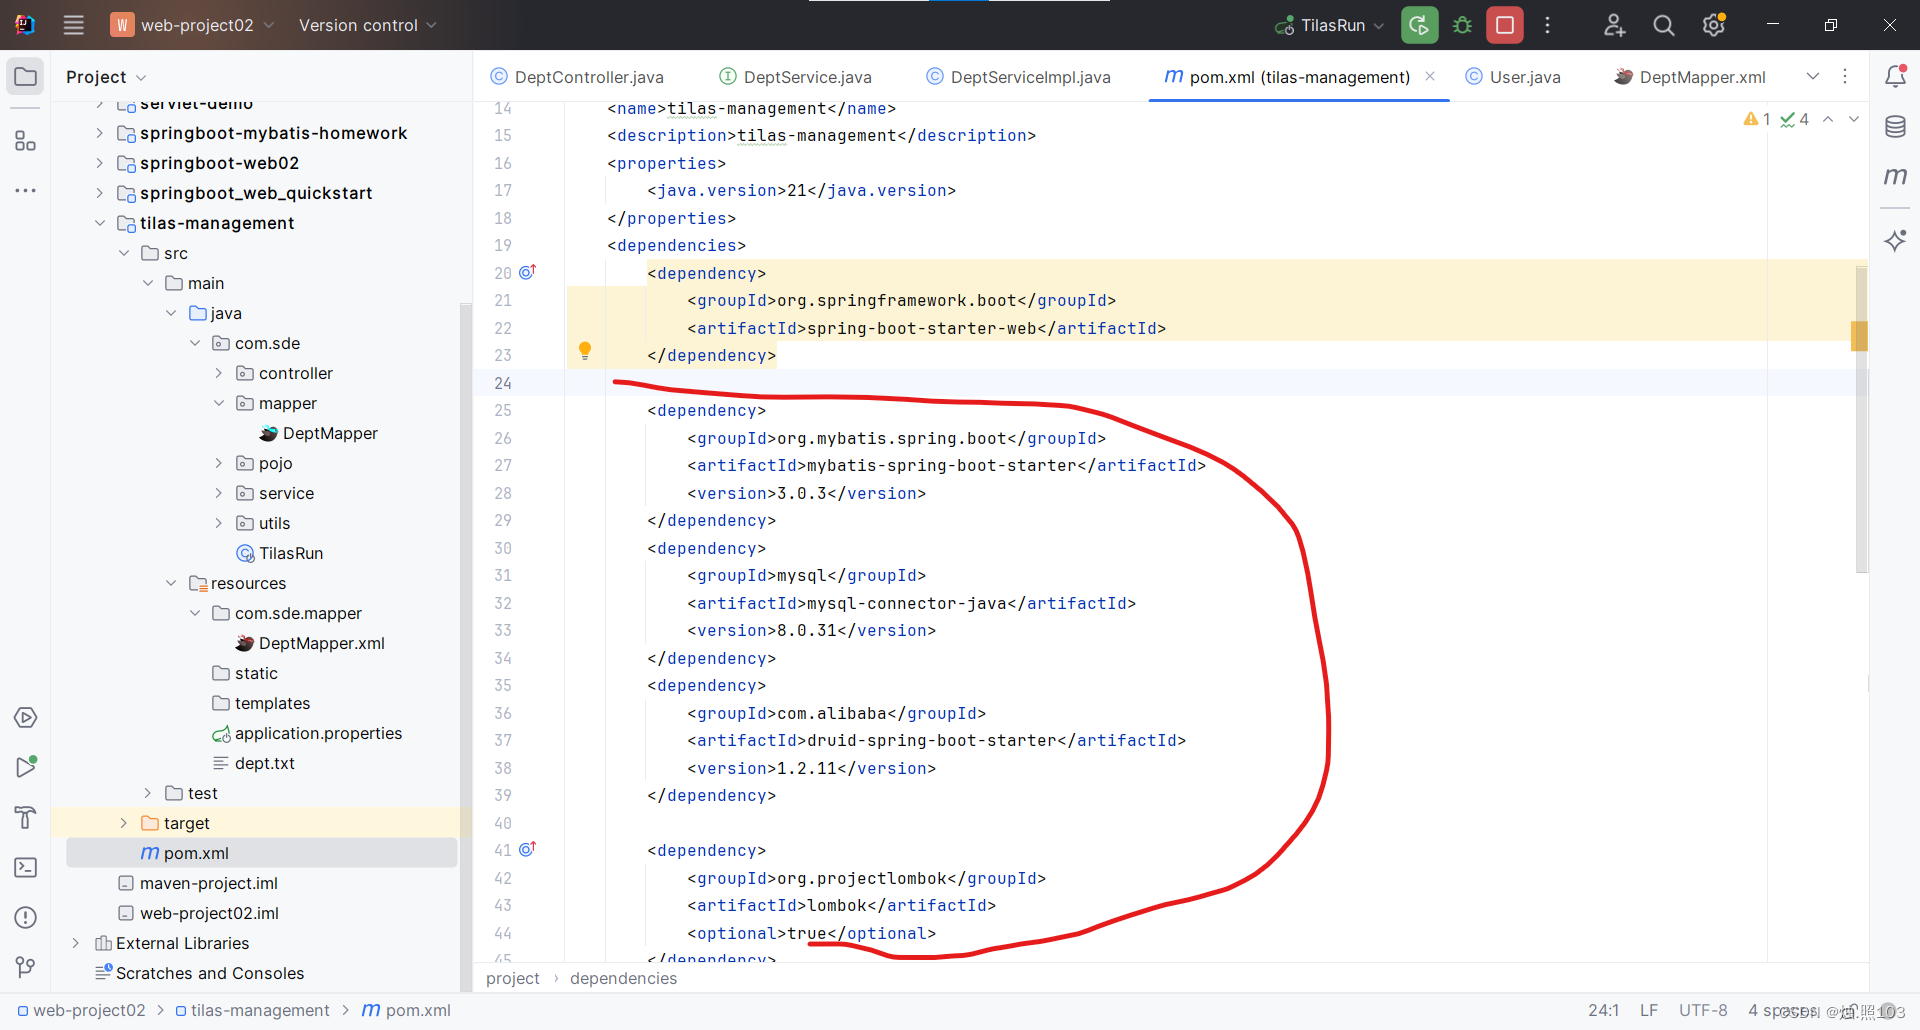Collapse the mapper package
This screenshot has height=1030, width=1920.
pyautogui.click(x=219, y=403)
